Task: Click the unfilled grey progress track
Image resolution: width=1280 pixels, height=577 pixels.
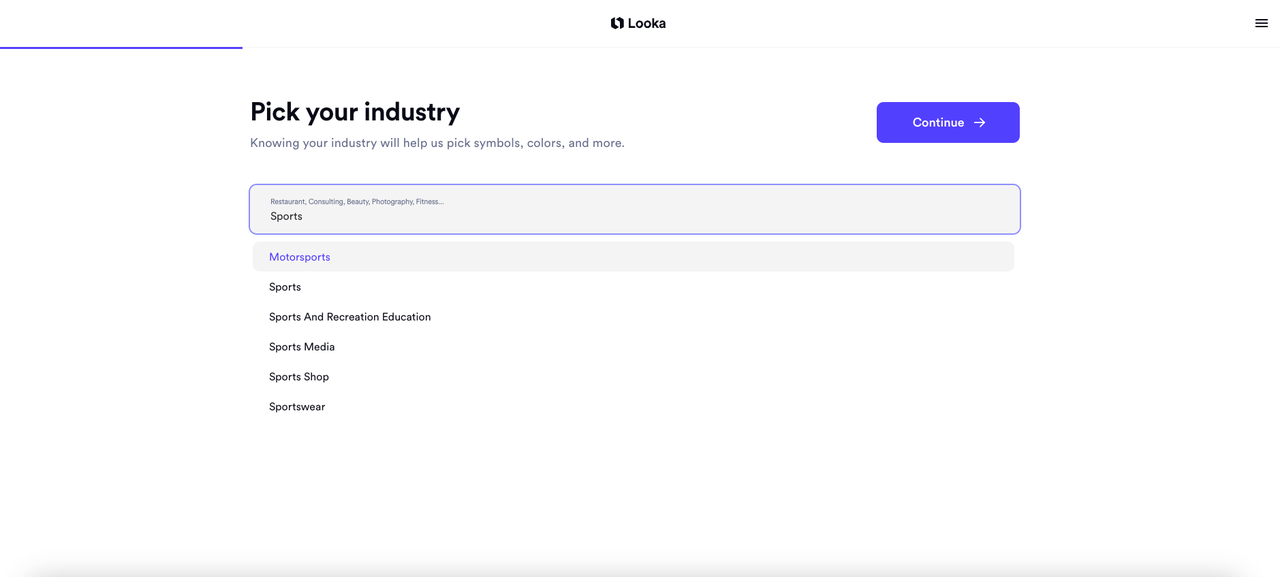Action: point(760,47)
